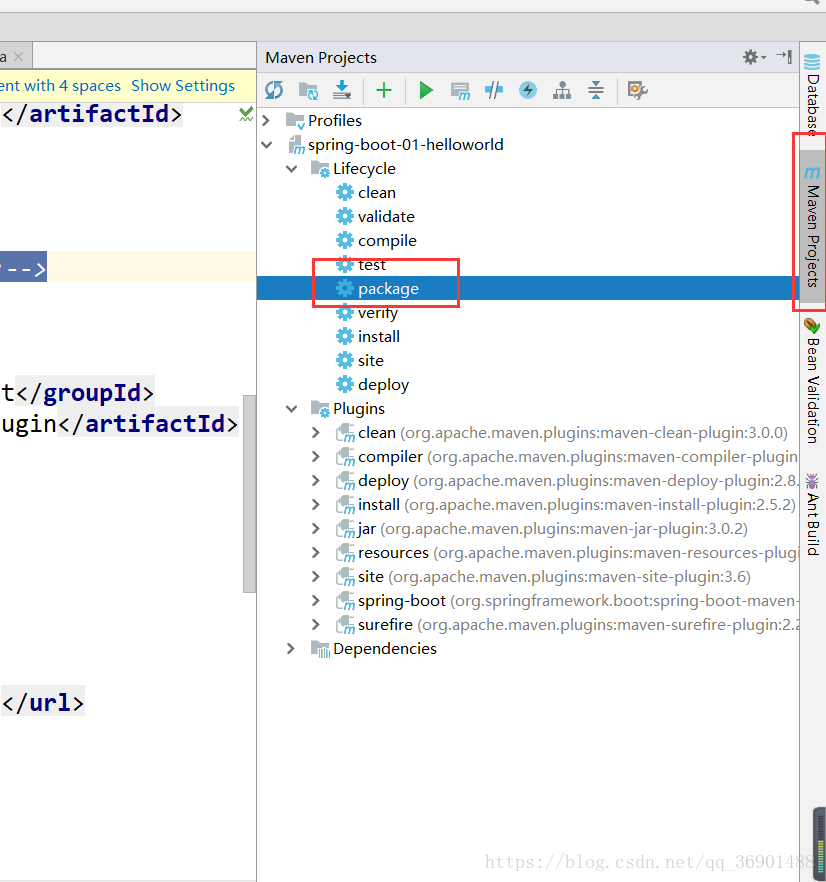Open Maven settings wrench icon

(x=638, y=90)
